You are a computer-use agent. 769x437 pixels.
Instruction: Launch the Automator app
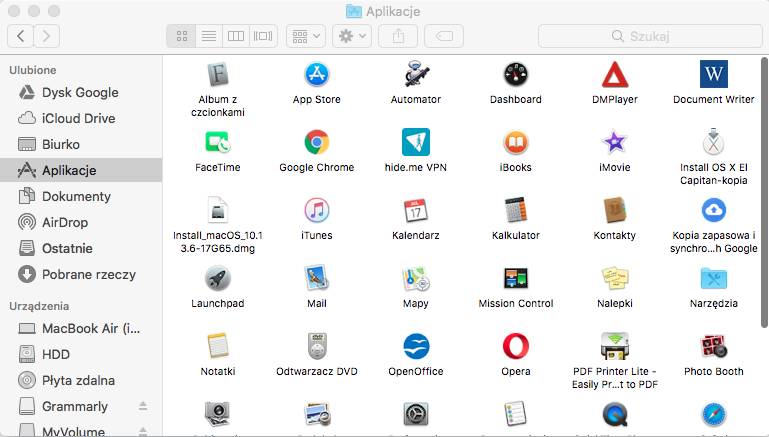point(416,75)
